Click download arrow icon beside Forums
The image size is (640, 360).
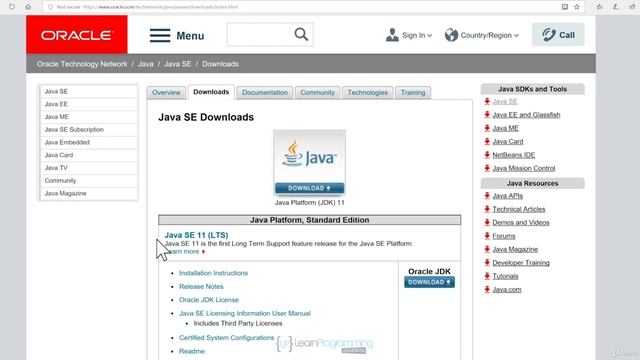point(487,236)
